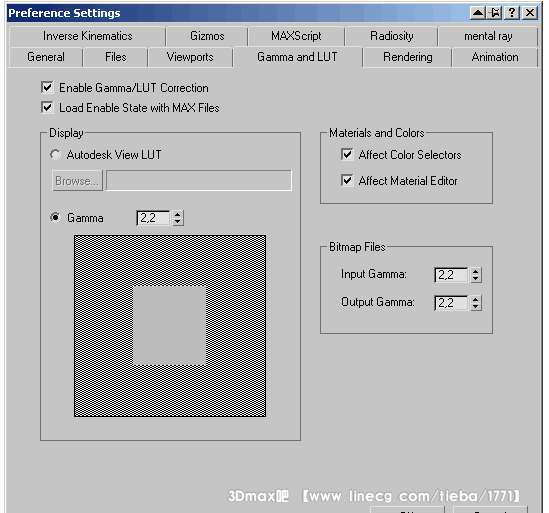Toggle Load Enable State with MAX Files

click(x=47, y=107)
